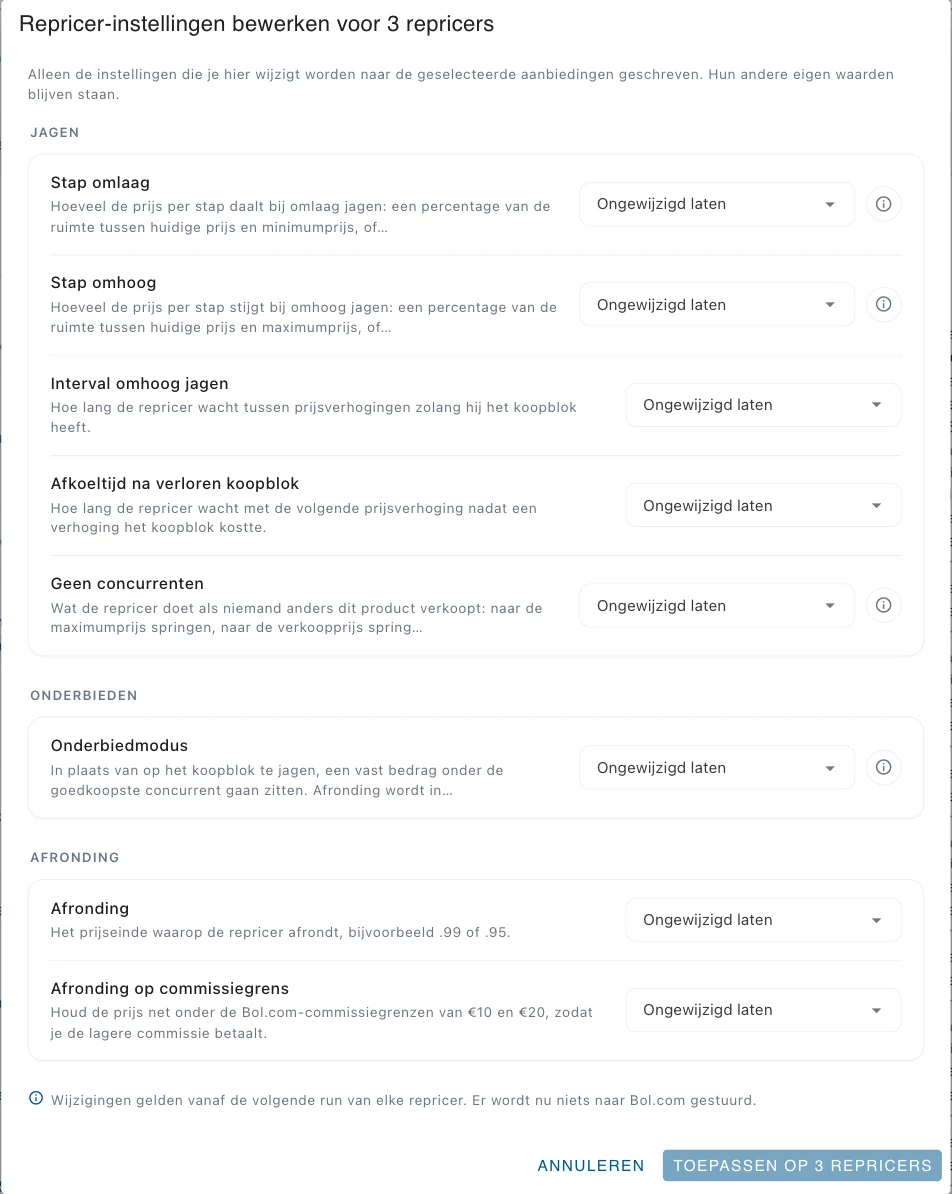
Task: Choose Afkoeltijd na verloren koopblok value
Action: [x=763, y=506]
